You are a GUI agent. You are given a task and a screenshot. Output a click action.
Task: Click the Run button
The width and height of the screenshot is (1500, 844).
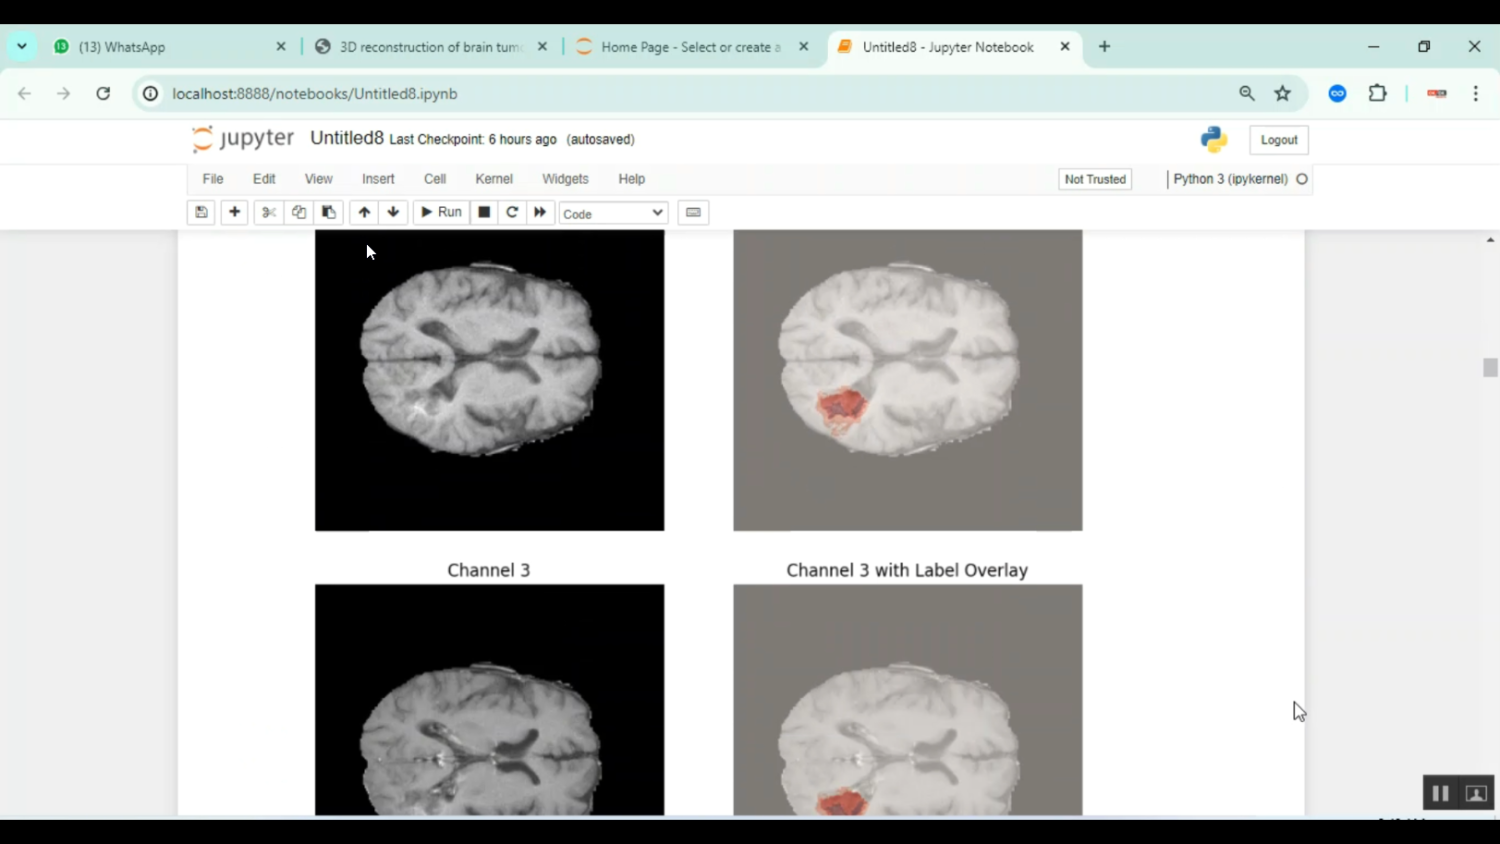point(441,212)
